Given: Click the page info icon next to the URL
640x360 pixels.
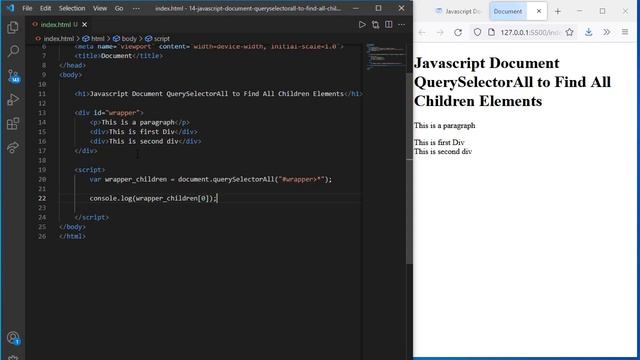Looking at the screenshot, I should pyautogui.click(x=491, y=32).
